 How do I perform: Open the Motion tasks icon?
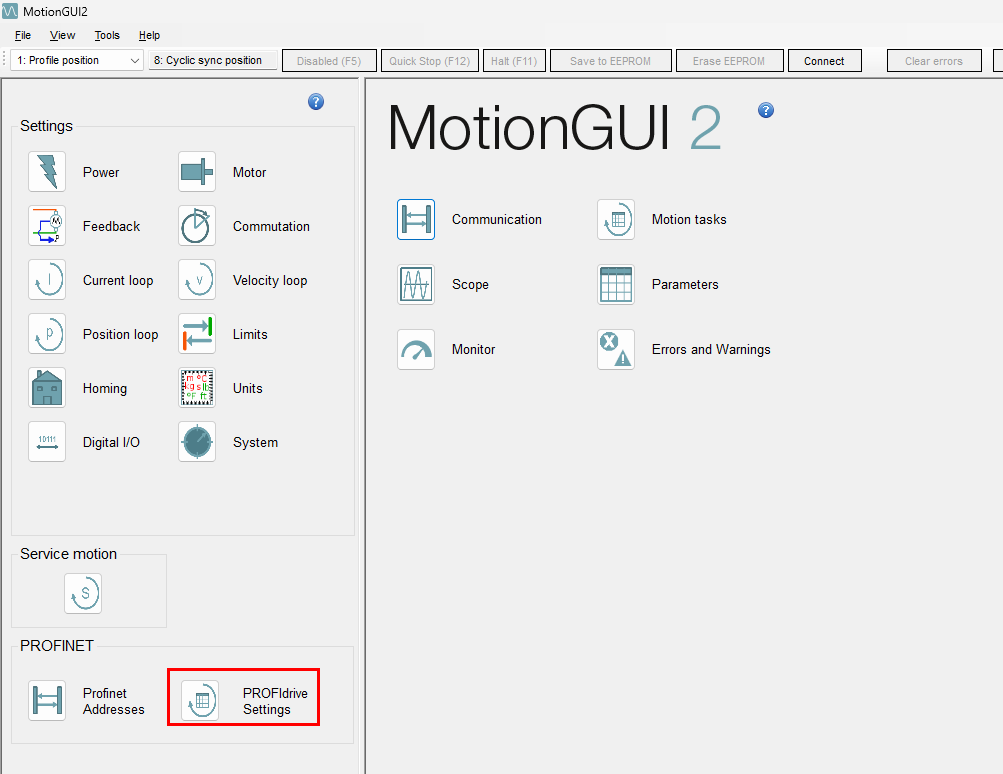(x=616, y=219)
